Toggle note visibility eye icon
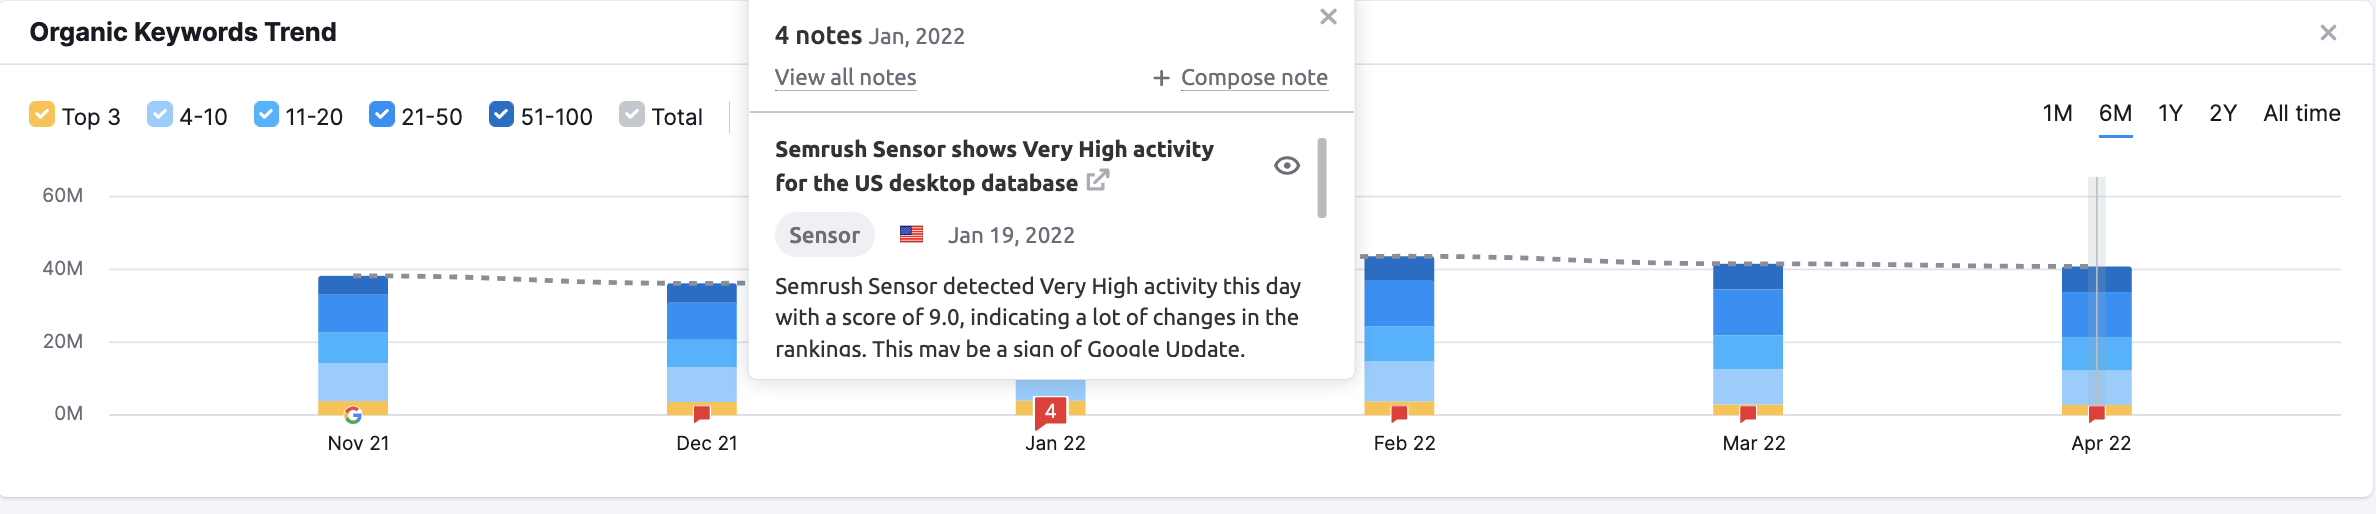Image resolution: width=2376 pixels, height=514 pixels. click(1287, 166)
